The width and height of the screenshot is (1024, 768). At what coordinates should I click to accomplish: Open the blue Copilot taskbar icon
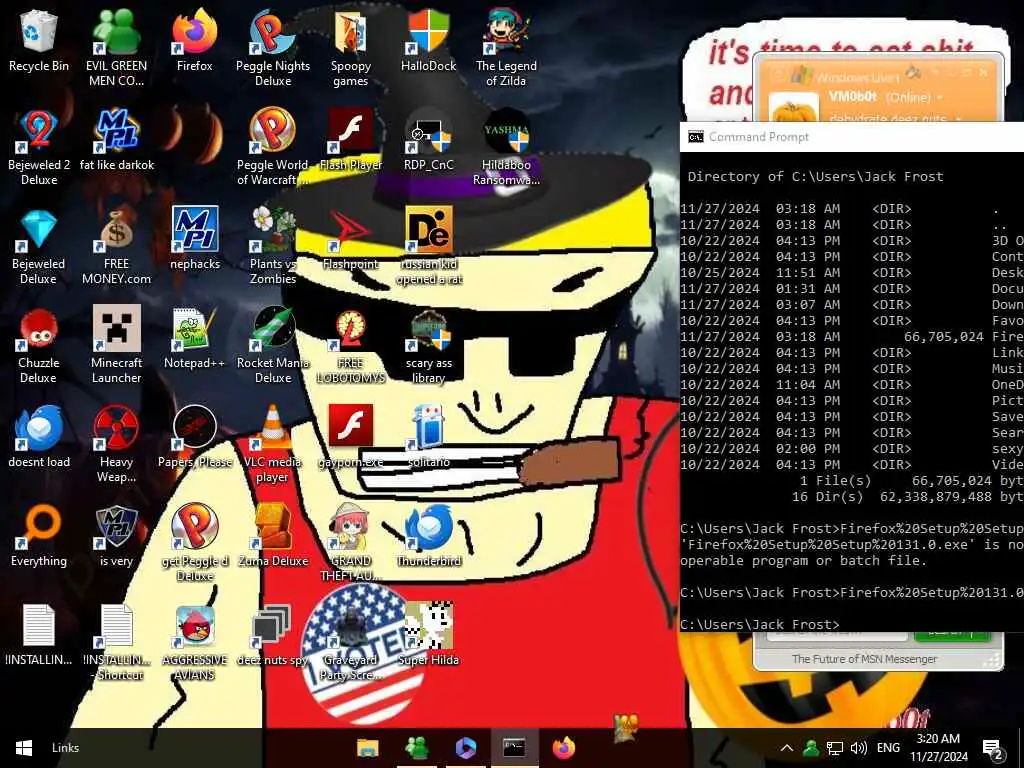[x=466, y=748]
